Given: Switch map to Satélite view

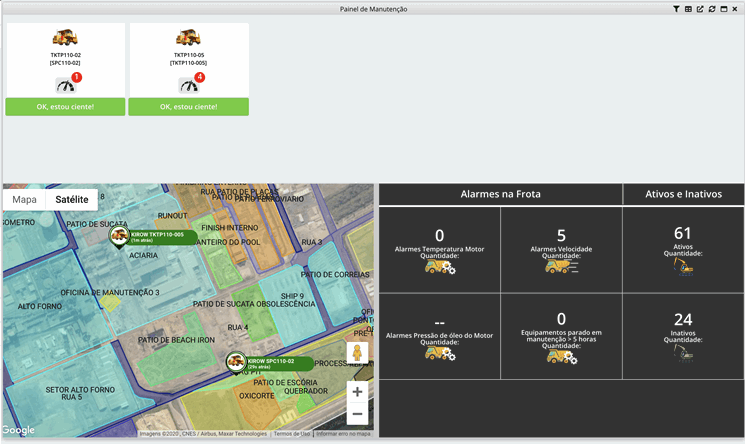Looking at the screenshot, I should [72, 199].
